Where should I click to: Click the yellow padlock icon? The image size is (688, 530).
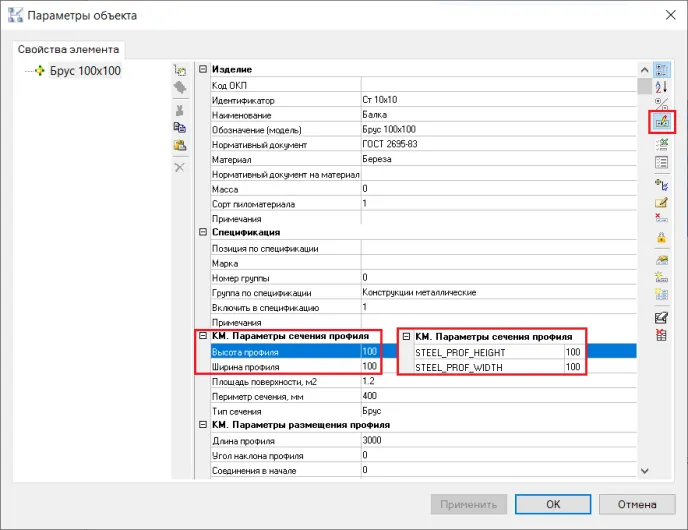point(661,237)
